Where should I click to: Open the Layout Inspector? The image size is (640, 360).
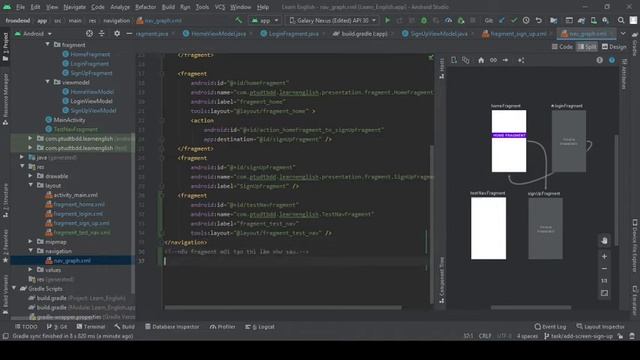click(x=600, y=327)
